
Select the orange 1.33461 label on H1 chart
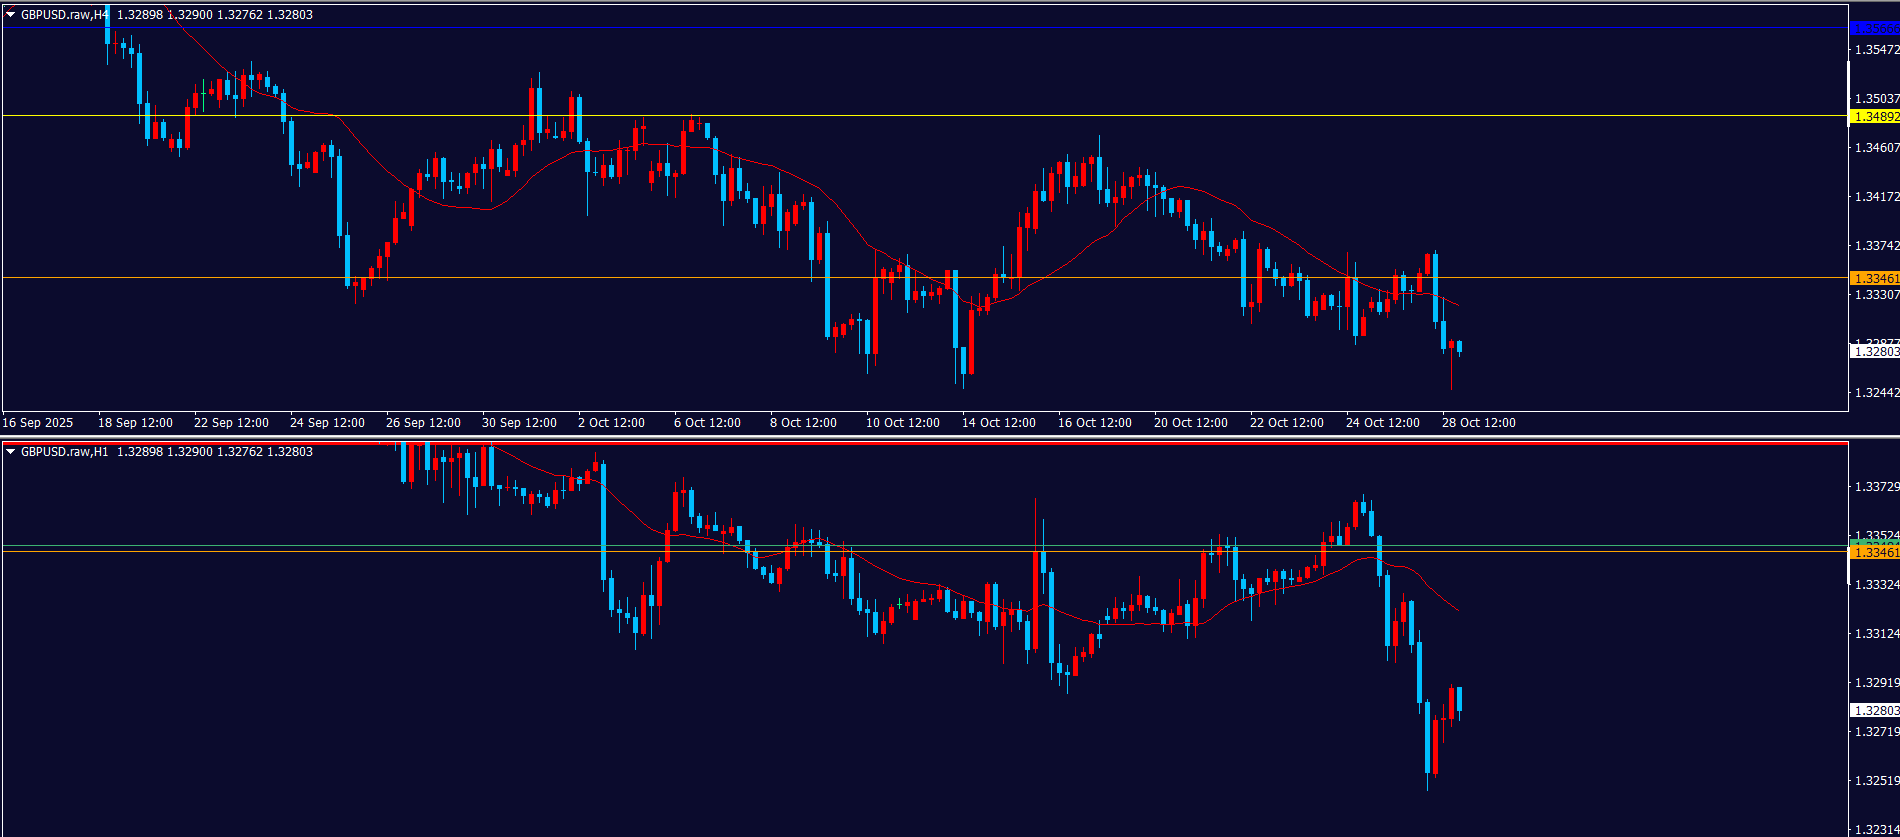tap(1875, 553)
